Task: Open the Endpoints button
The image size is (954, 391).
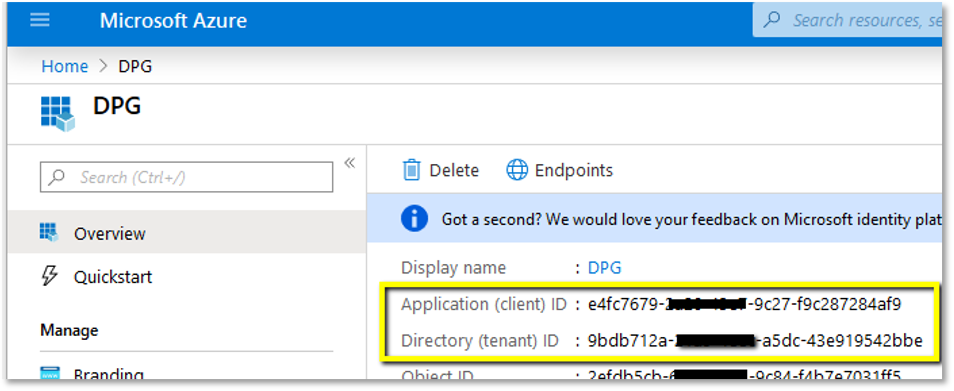Action: (560, 170)
